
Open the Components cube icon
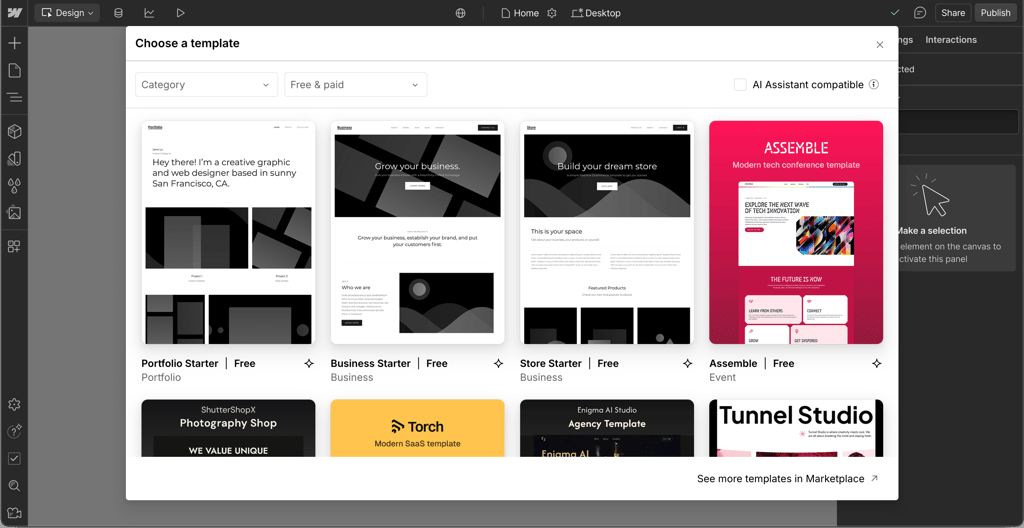pyautogui.click(x=14, y=132)
